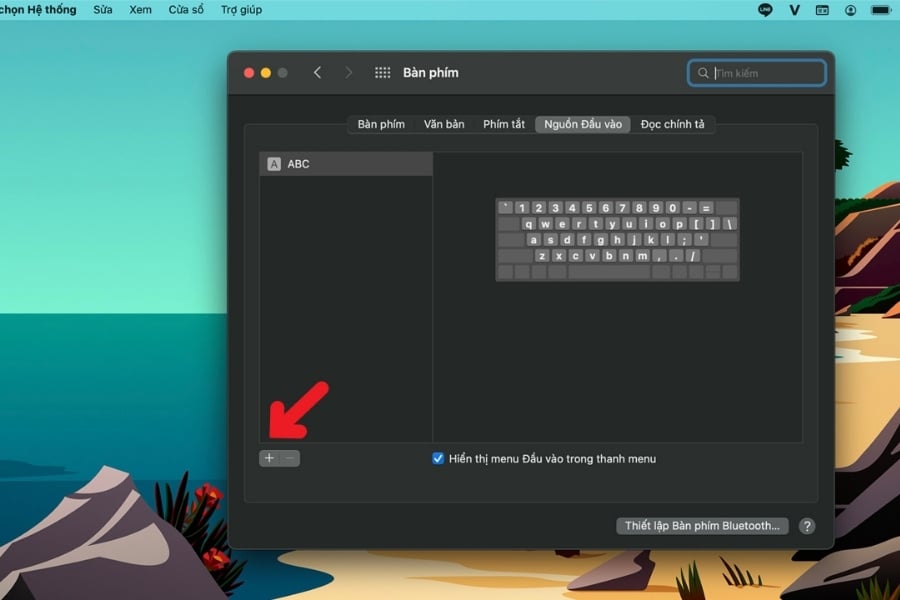Click the LINE icon in menu bar
The height and width of the screenshot is (600, 900).
click(766, 10)
